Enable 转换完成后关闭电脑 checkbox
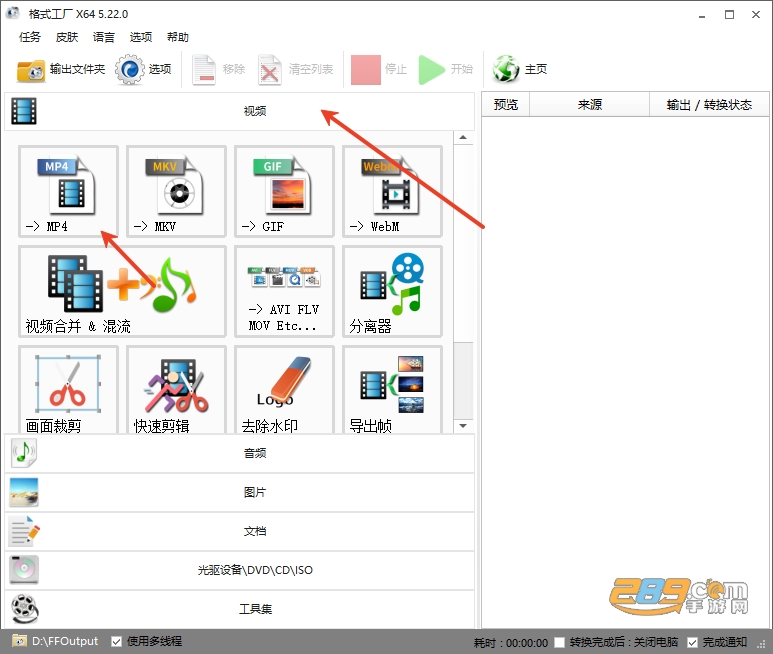773x654 pixels. tap(559, 642)
